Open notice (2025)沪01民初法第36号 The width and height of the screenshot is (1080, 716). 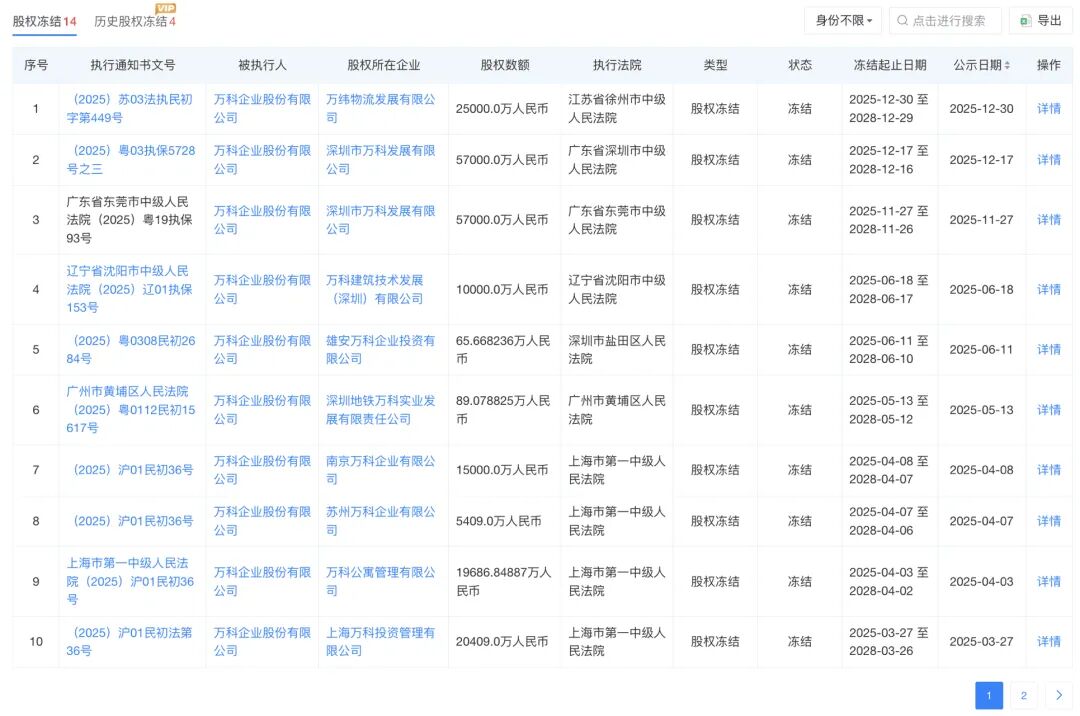[129, 642]
